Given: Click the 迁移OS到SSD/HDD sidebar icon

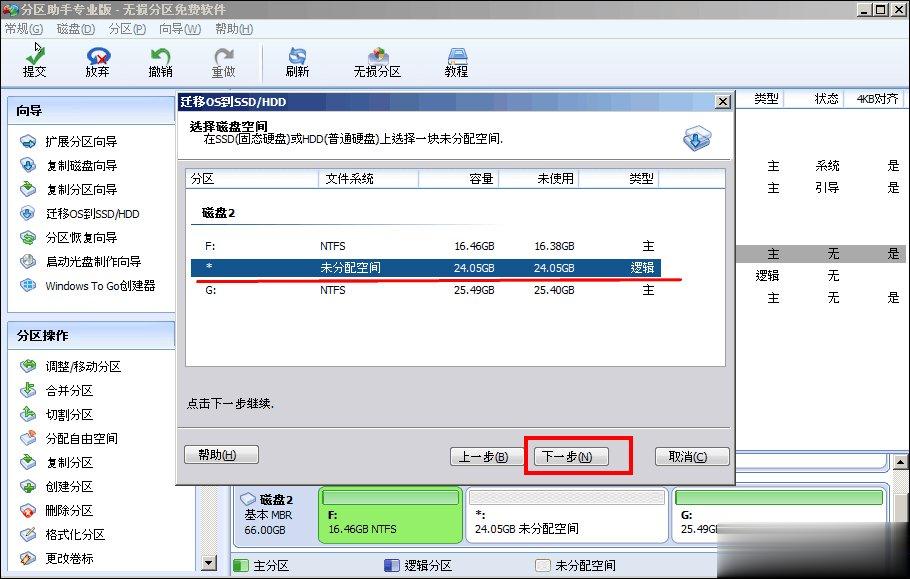Looking at the screenshot, I should pos(28,213).
